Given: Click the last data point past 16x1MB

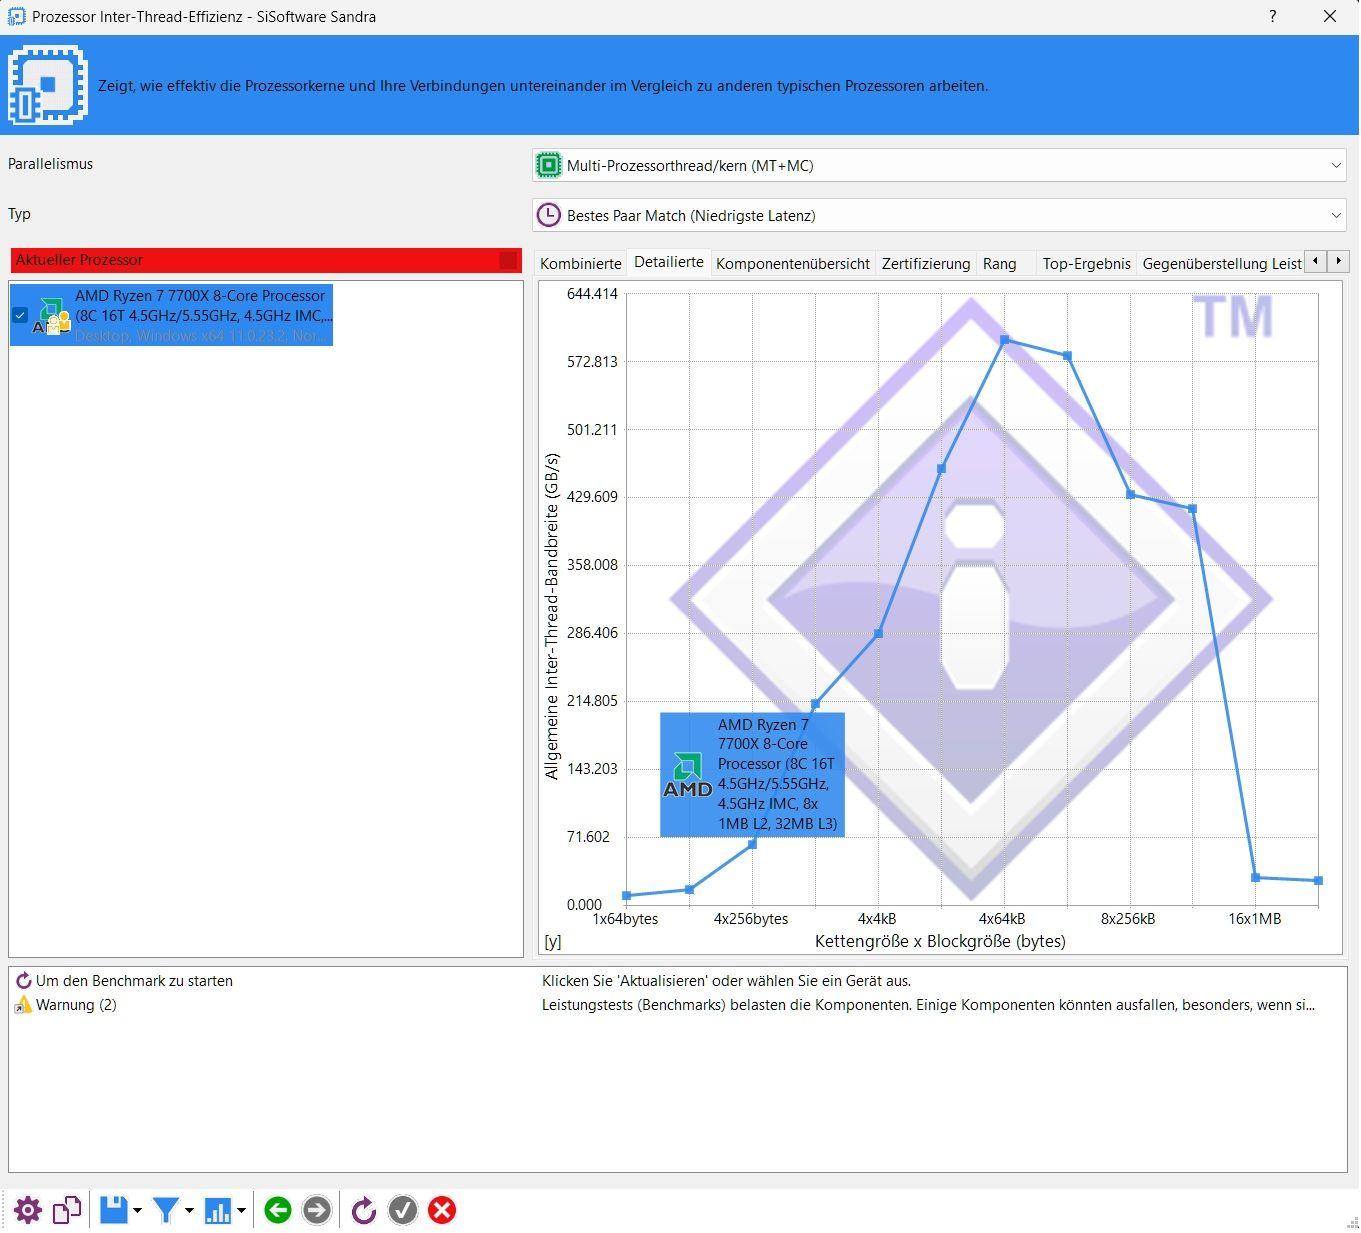Looking at the screenshot, I should (x=1318, y=881).
